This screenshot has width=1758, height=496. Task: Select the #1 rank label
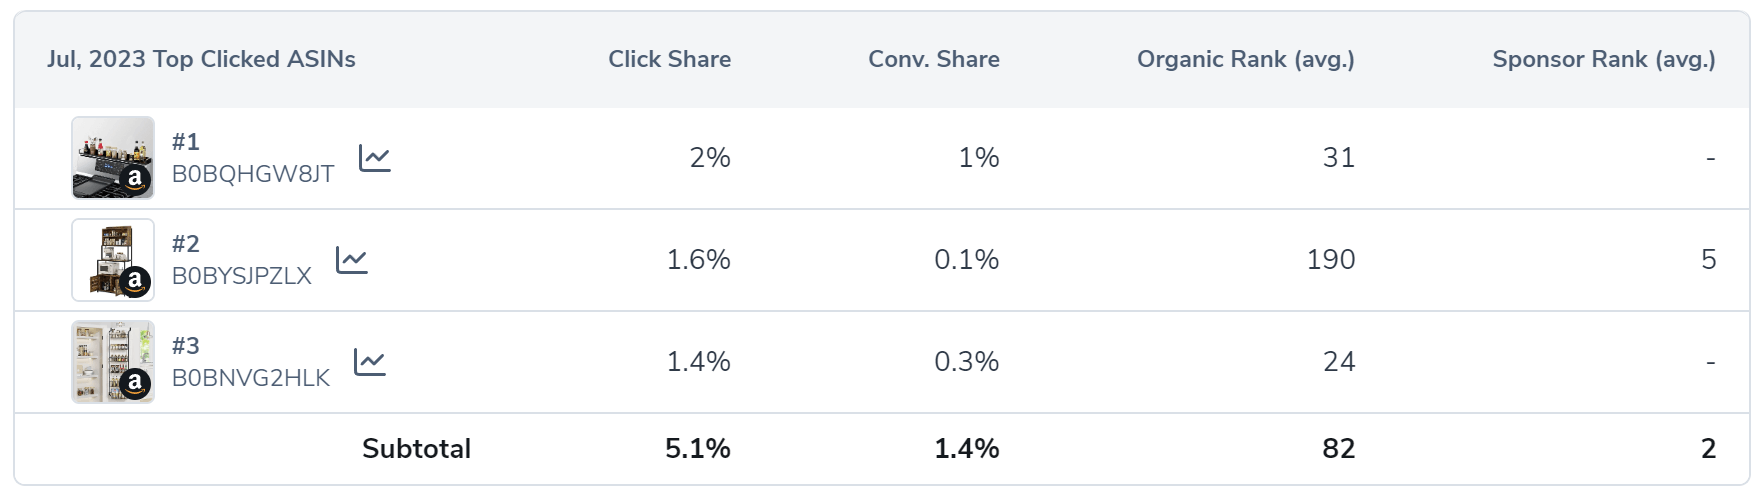pos(186,142)
